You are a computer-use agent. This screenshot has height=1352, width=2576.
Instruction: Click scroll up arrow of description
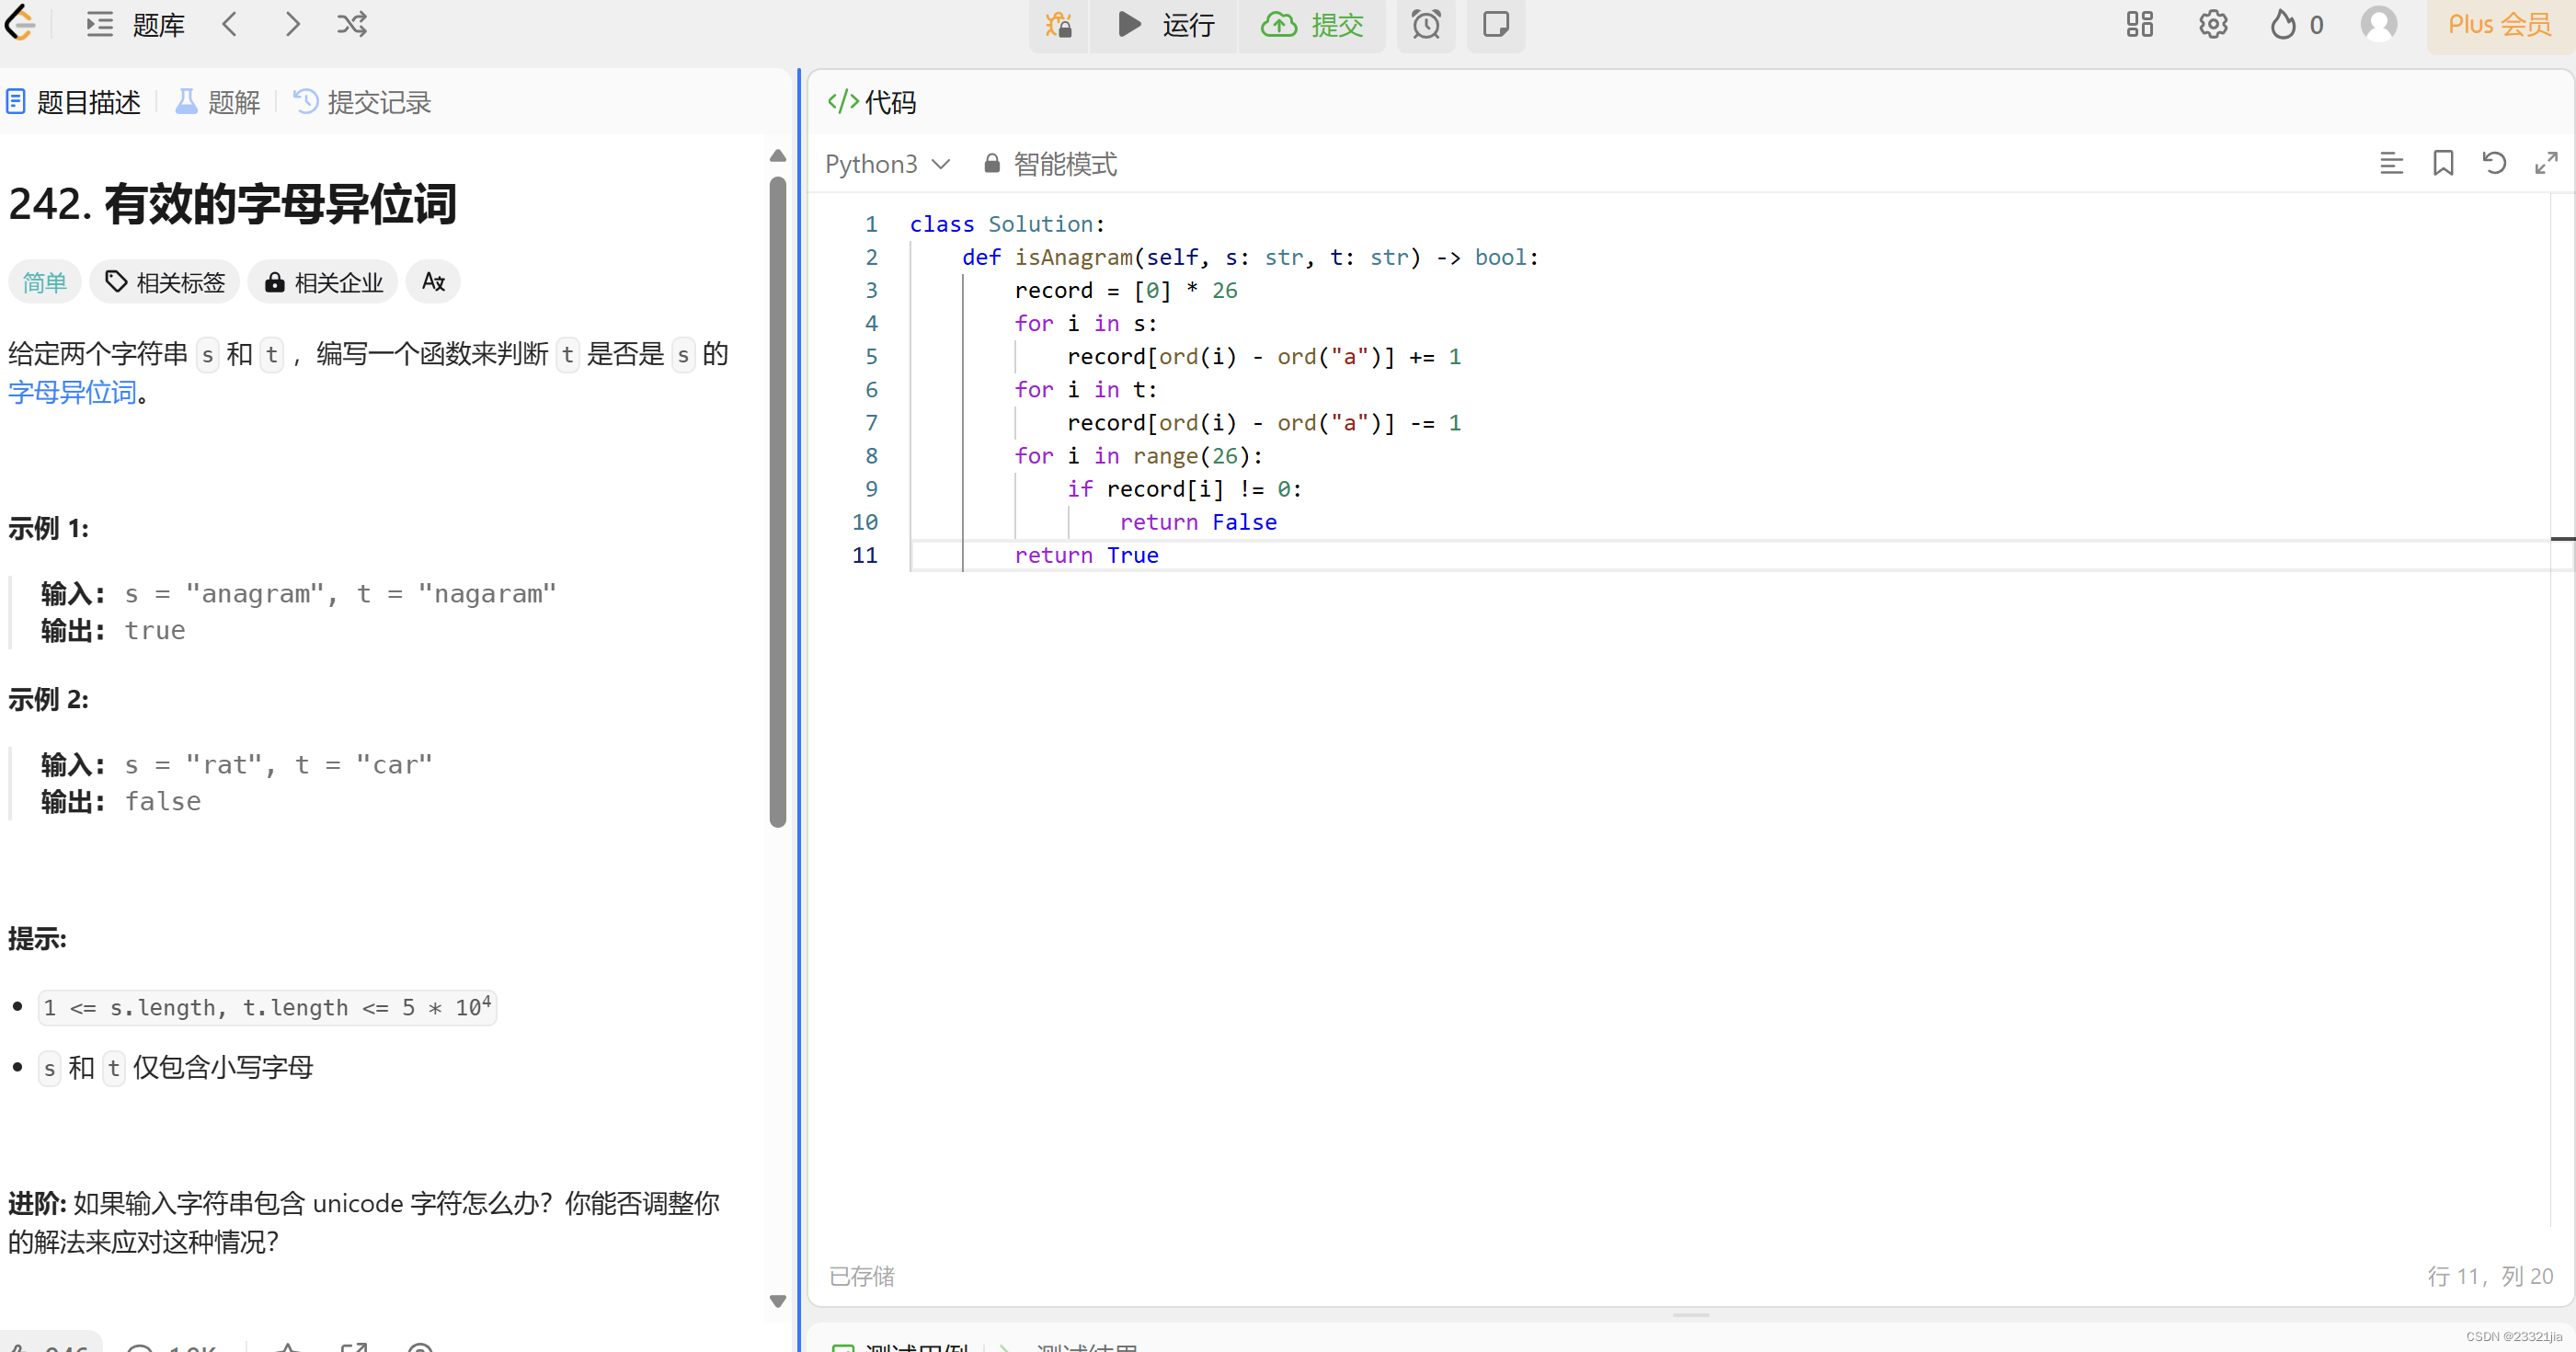pyautogui.click(x=778, y=156)
